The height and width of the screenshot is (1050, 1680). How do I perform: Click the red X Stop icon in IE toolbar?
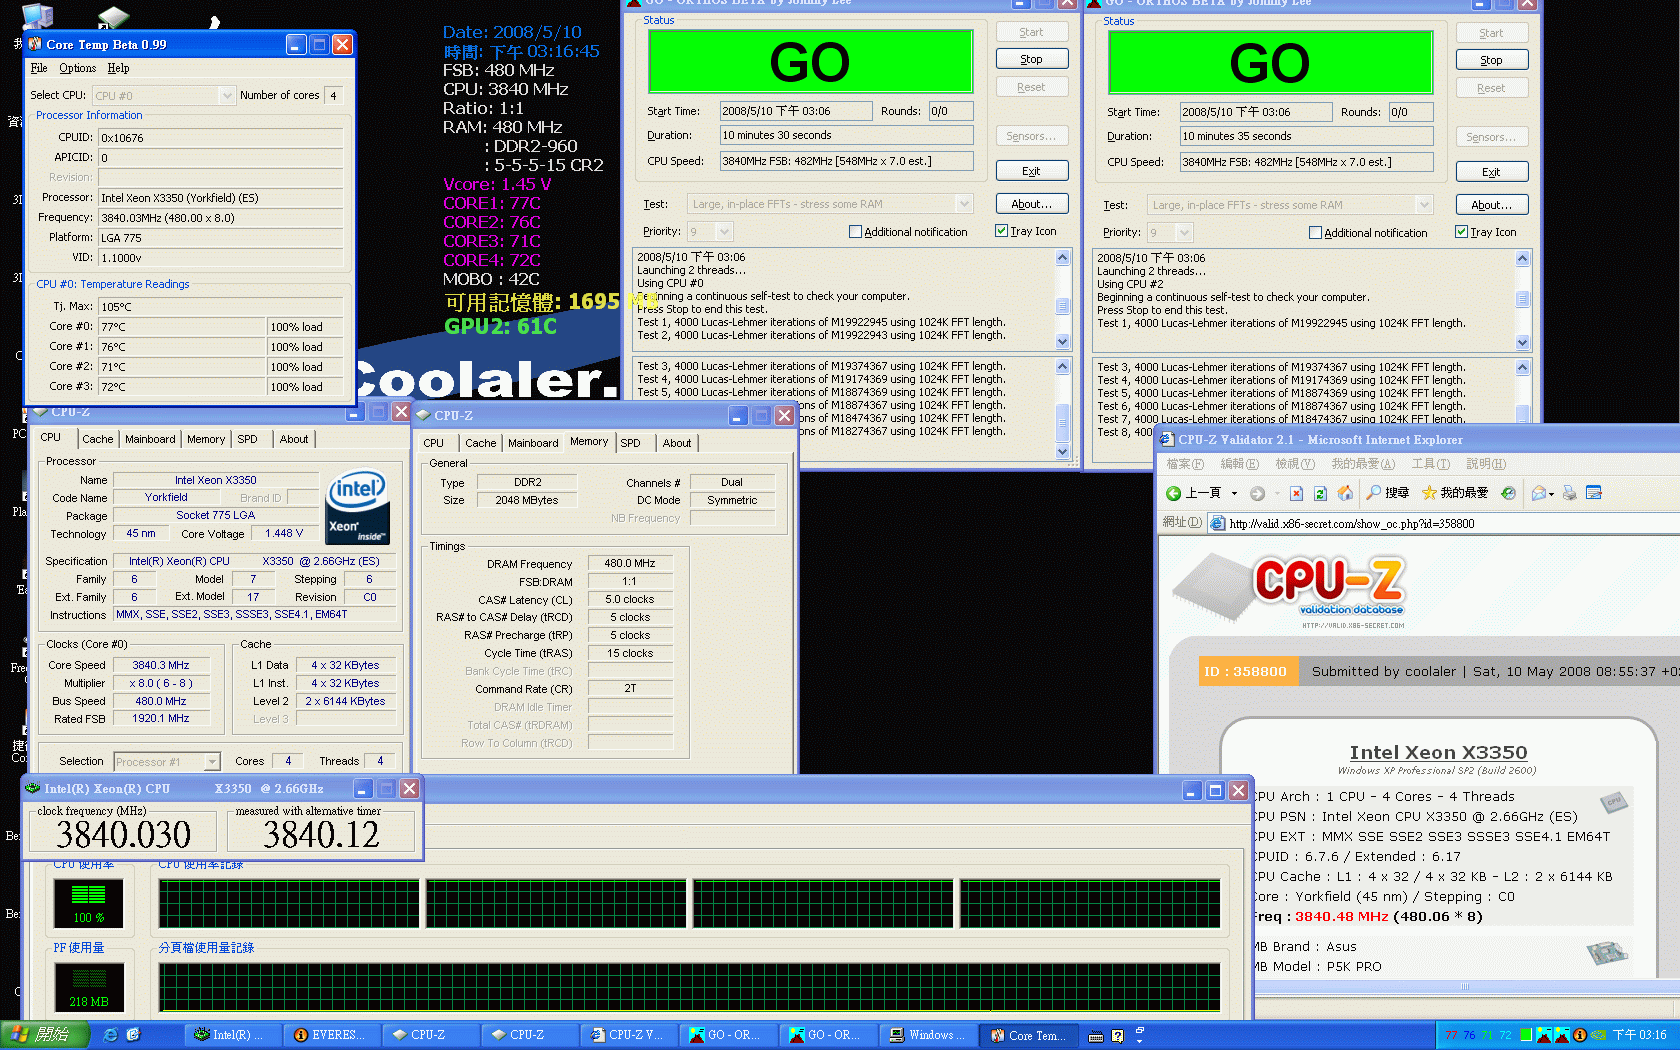[1296, 493]
